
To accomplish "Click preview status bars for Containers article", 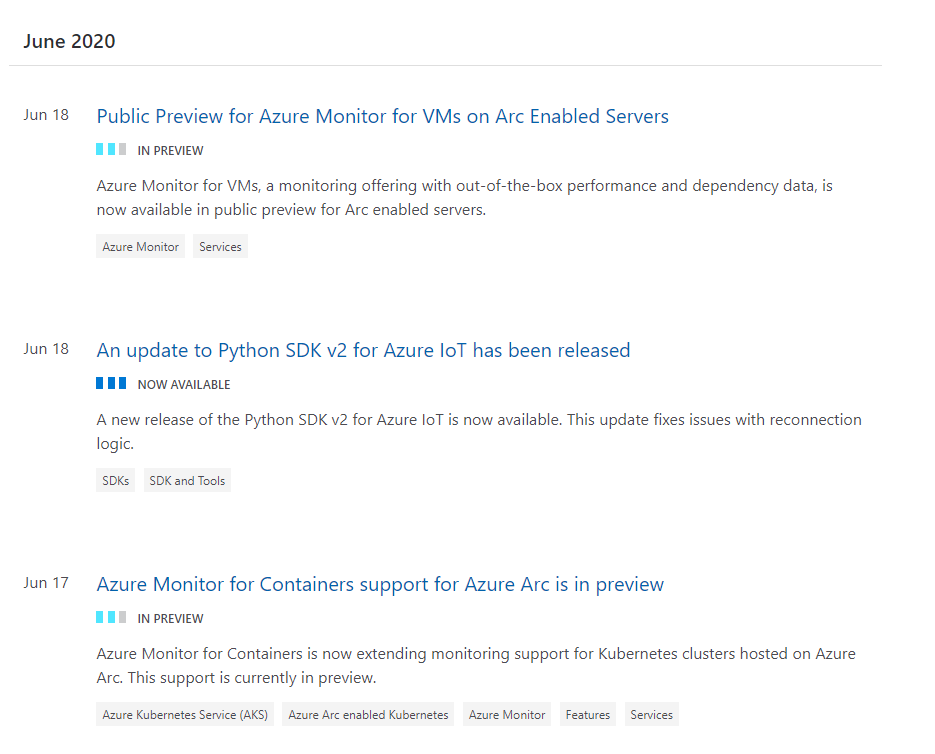I will point(111,617).
